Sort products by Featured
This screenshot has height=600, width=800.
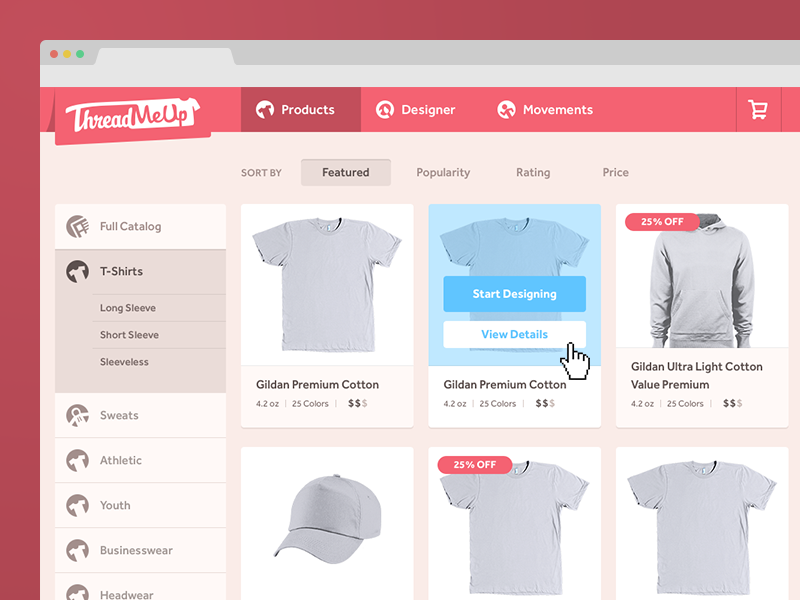346,172
